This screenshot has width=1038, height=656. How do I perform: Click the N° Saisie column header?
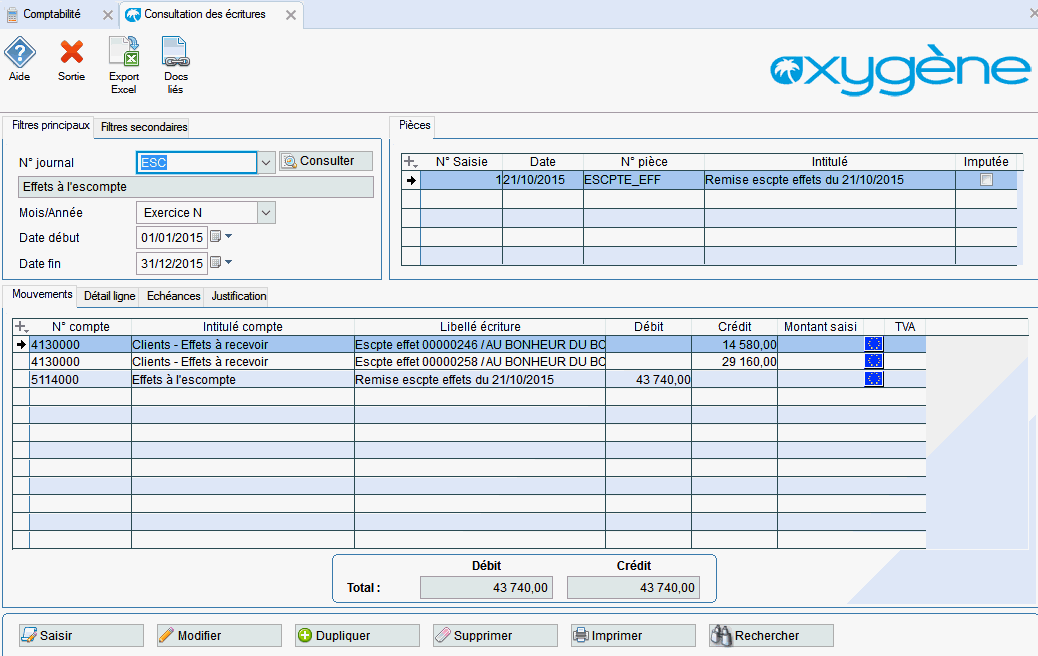tap(461, 162)
